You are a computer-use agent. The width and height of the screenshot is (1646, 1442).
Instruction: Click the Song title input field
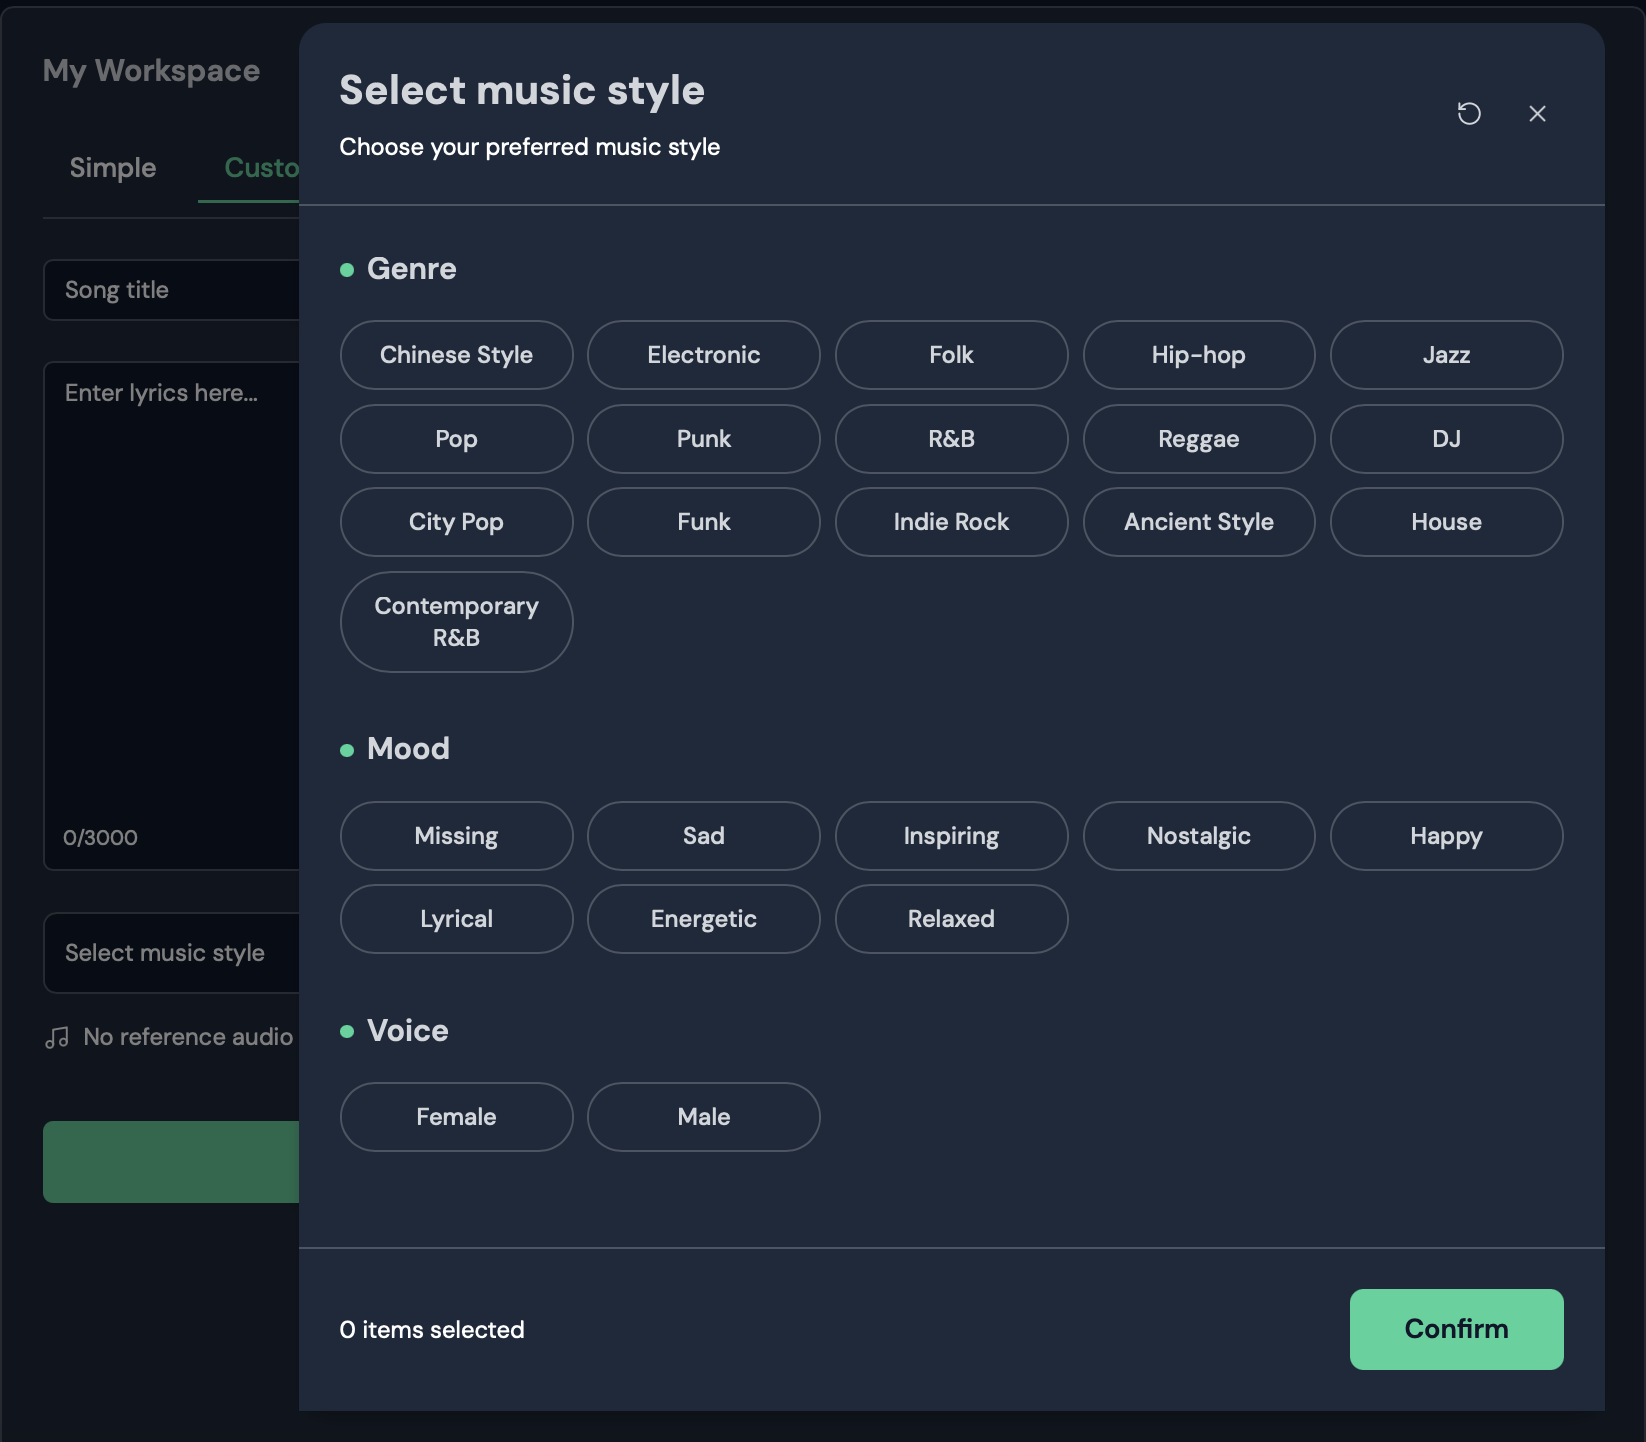[x=170, y=290]
